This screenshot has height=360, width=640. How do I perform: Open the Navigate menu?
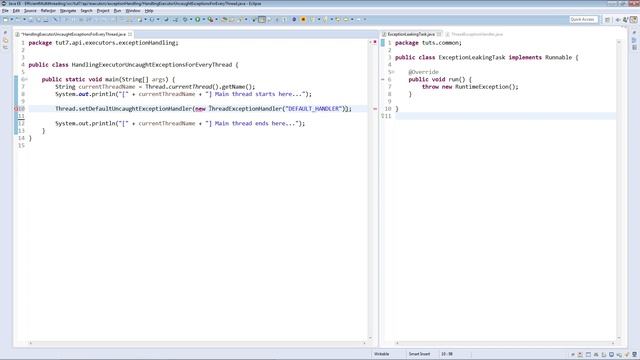point(68,11)
